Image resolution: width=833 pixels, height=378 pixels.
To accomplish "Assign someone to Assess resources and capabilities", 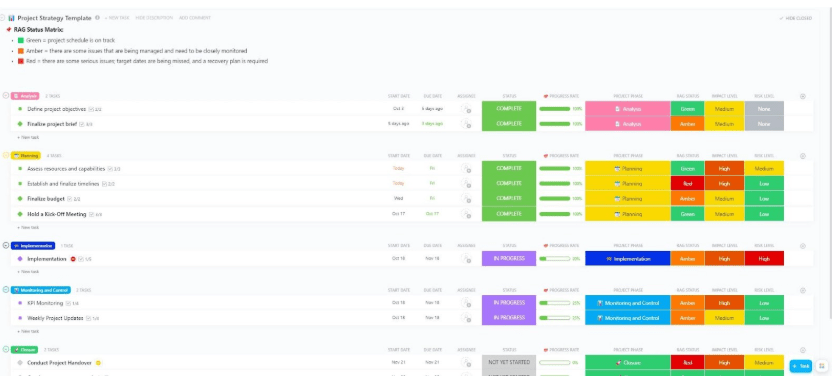I will pyautogui.click(x=466, y=169).
